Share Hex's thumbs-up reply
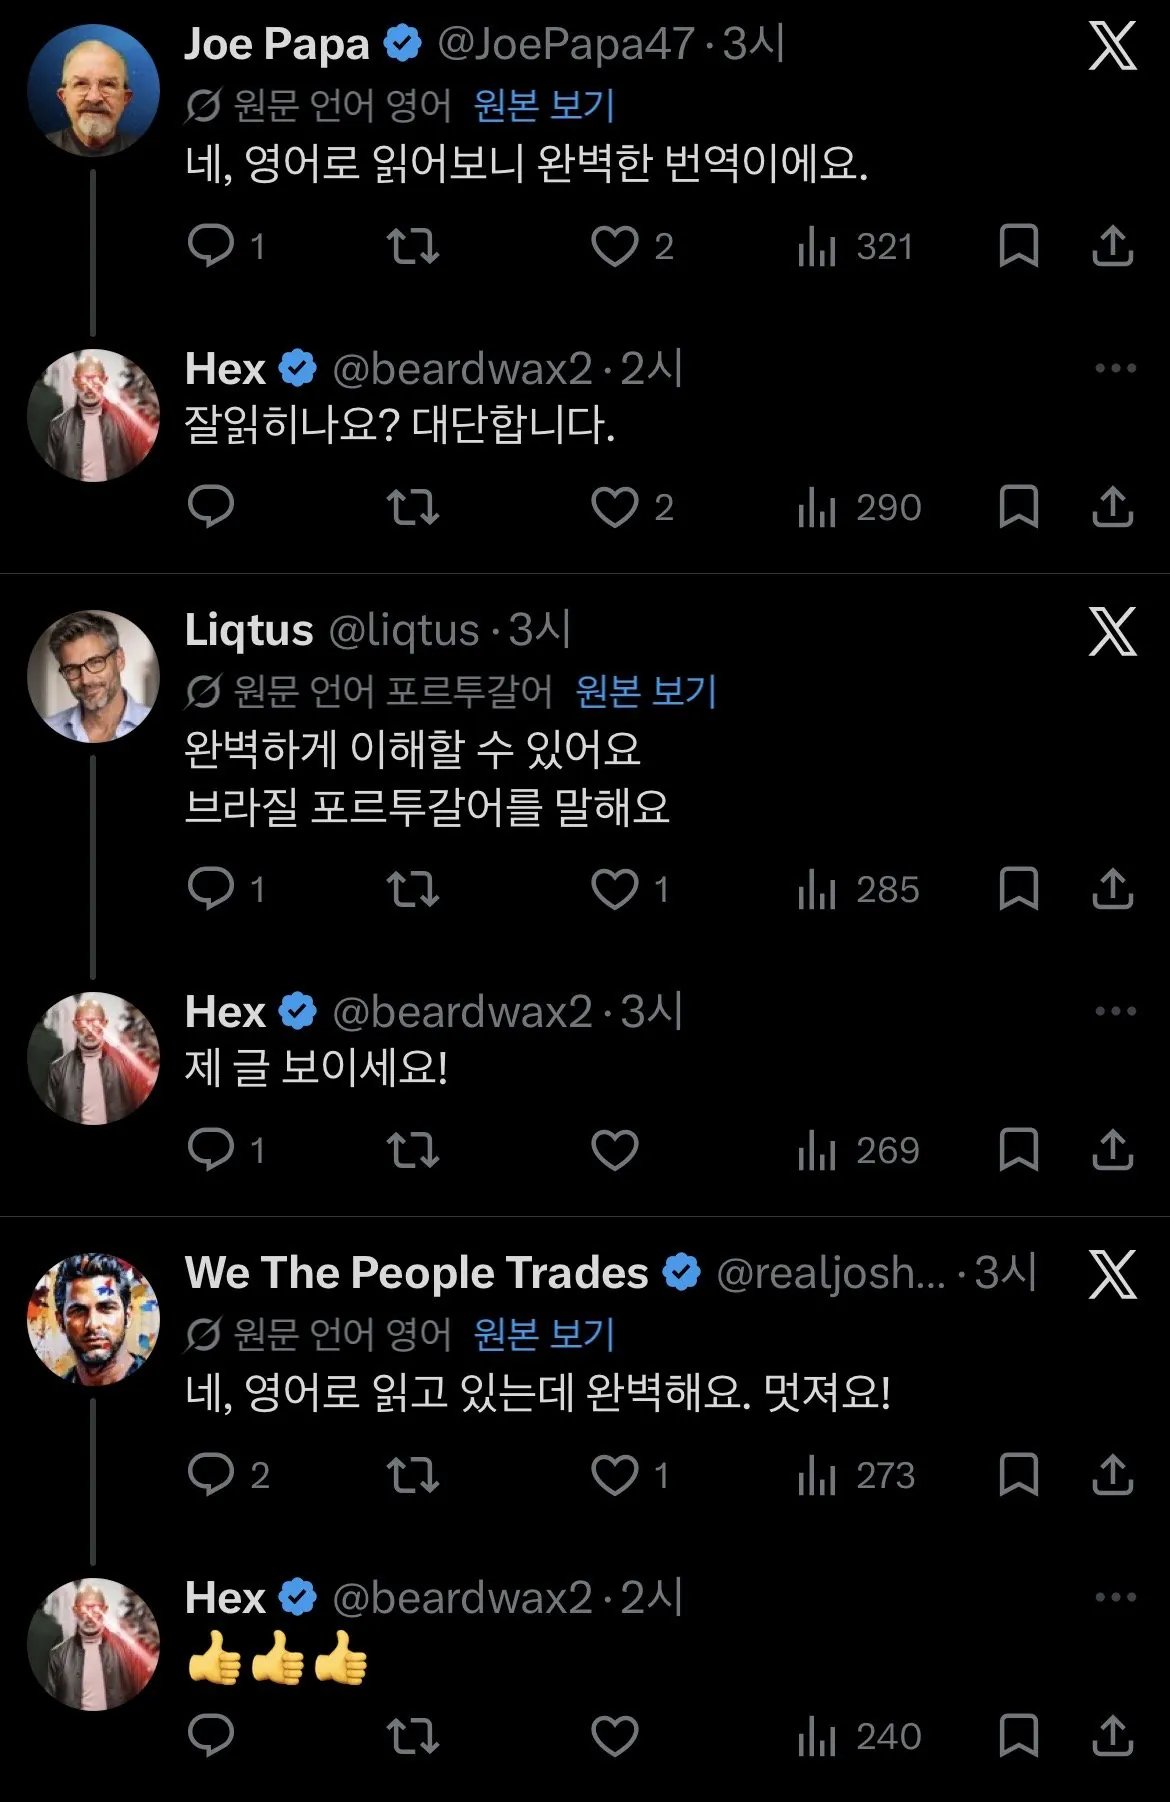 click(1112, 1736)
